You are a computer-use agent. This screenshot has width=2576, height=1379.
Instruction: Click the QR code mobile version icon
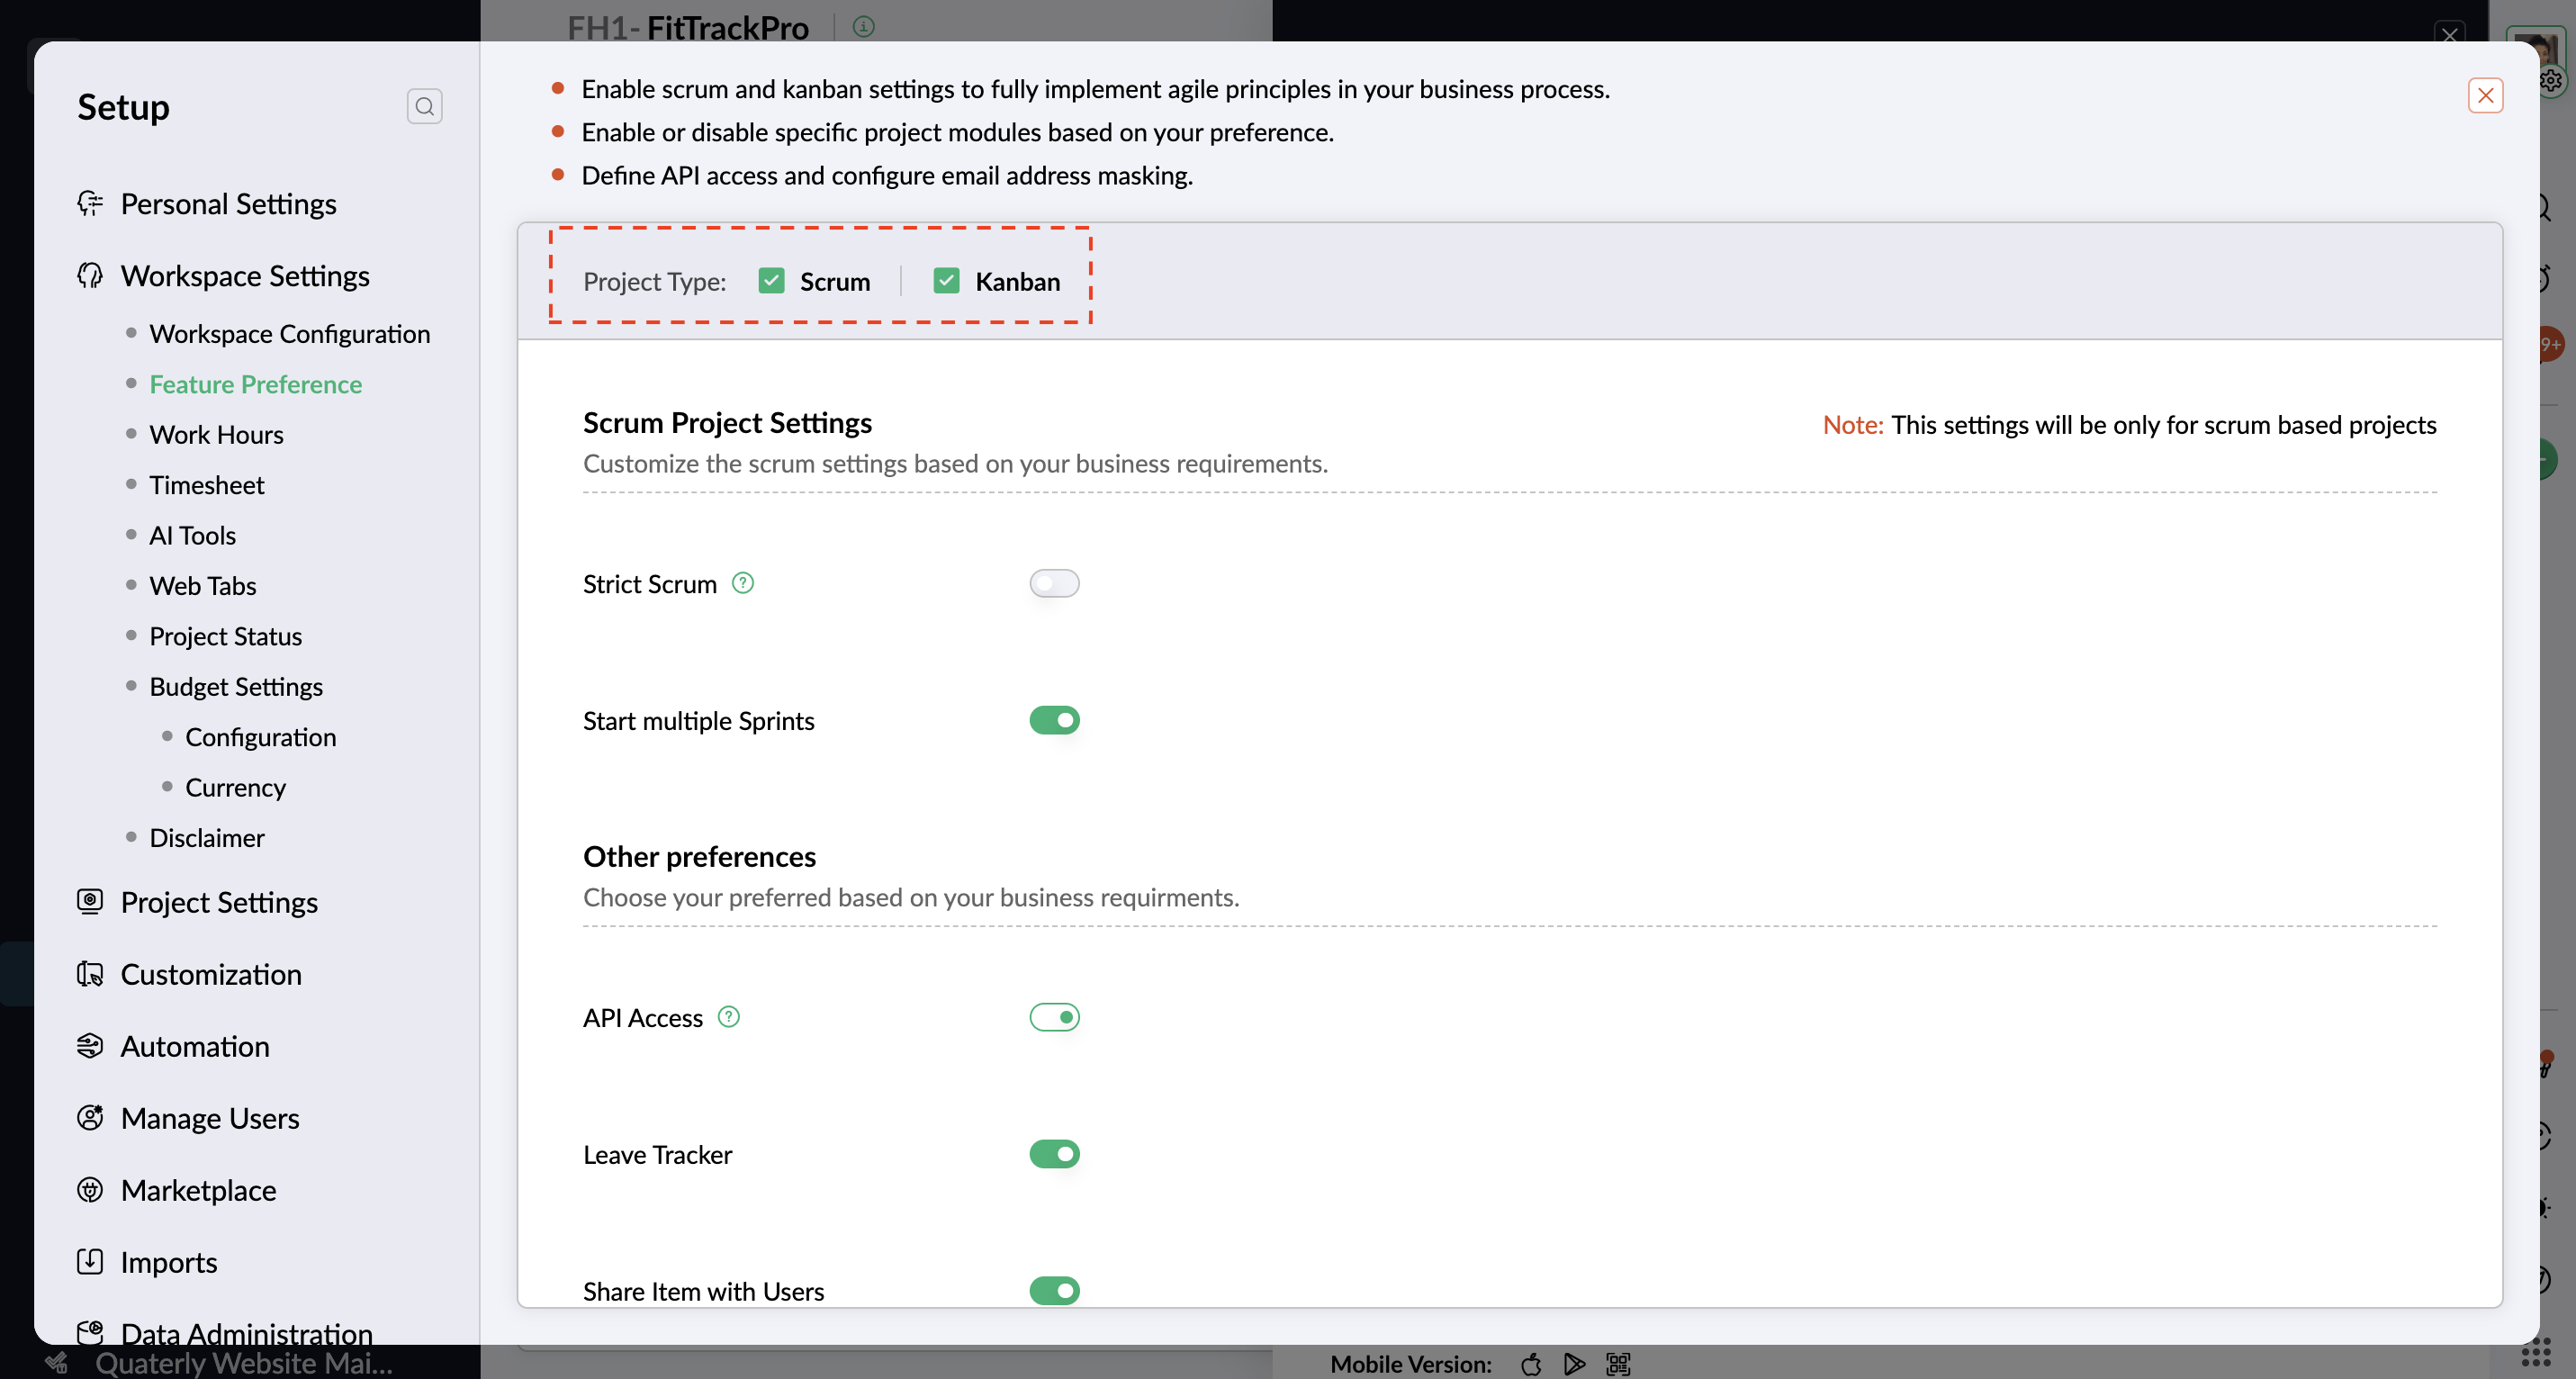[x=1618, y=1363]
